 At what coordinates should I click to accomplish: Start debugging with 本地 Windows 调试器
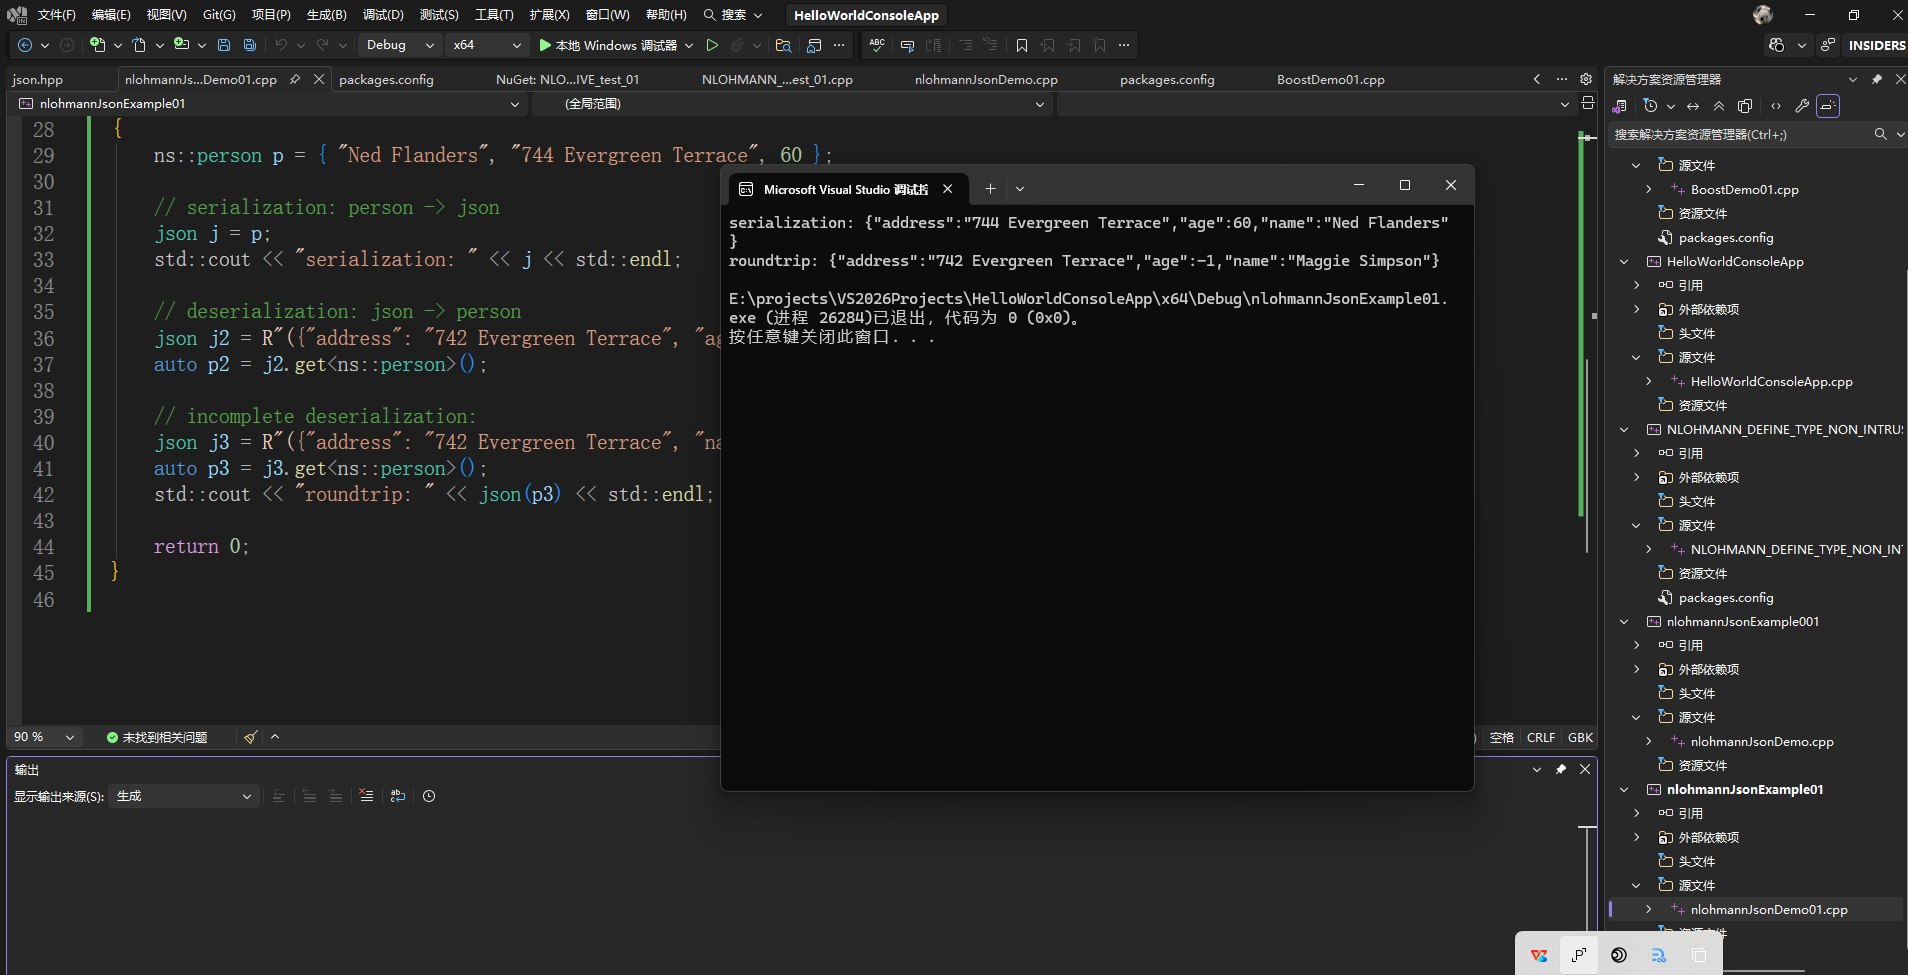pyautogui.click(x=607, y=45)
